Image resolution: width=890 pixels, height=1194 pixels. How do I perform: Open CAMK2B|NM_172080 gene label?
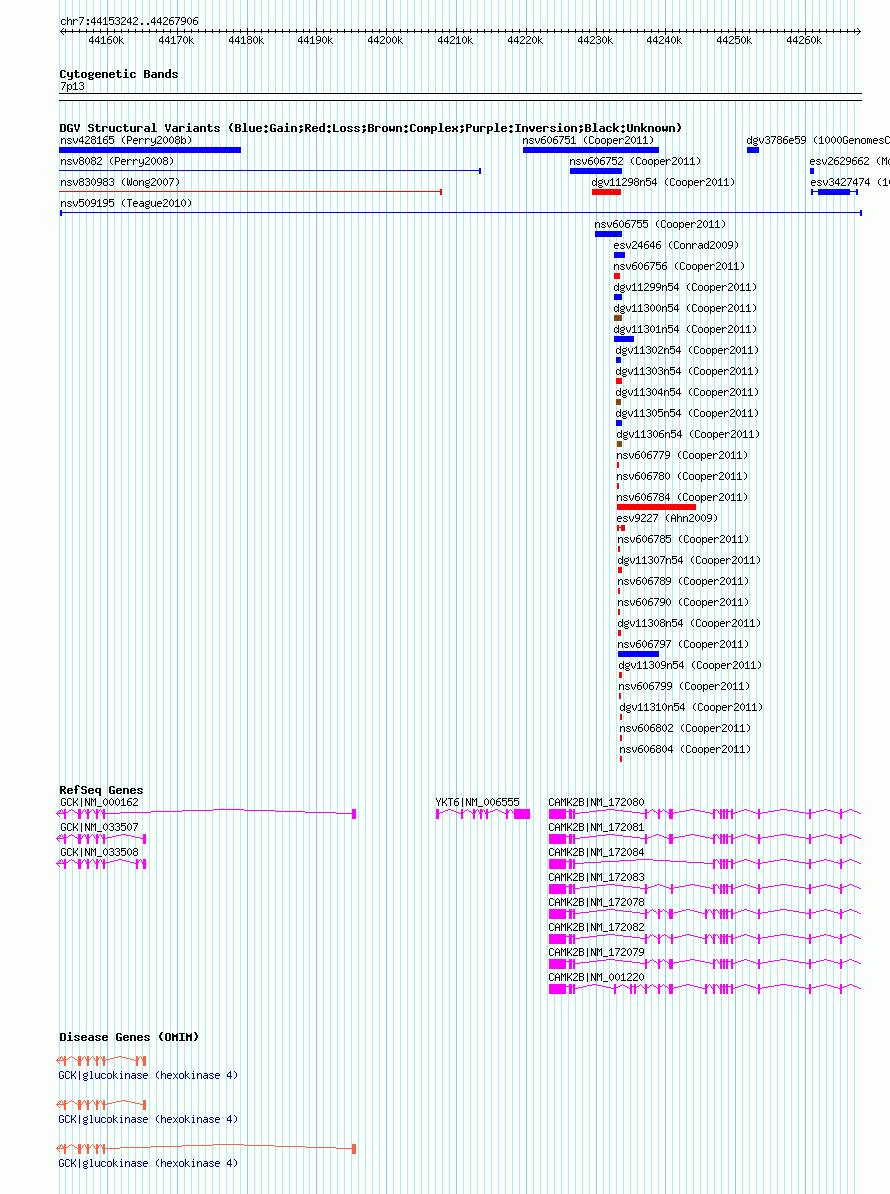coord(596,803)
